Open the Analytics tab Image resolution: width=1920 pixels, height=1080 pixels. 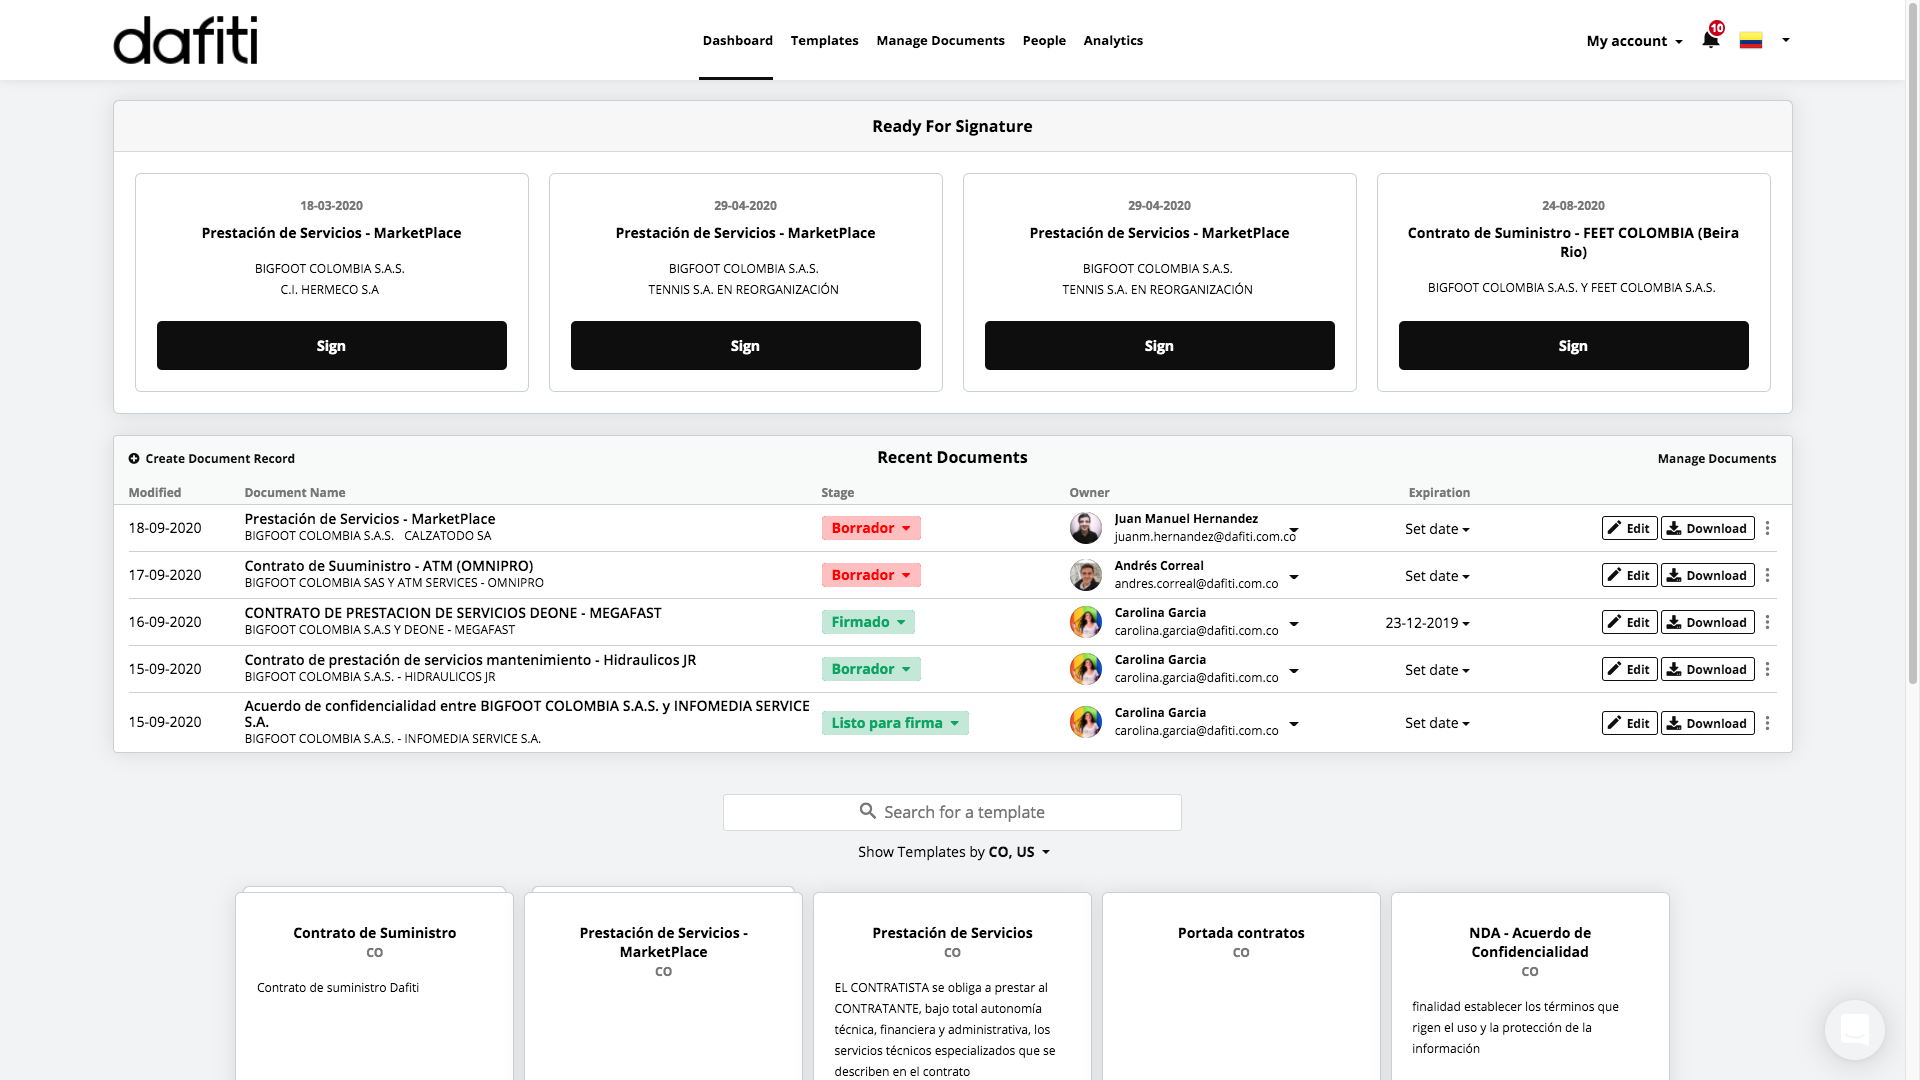pos(1113,41)
